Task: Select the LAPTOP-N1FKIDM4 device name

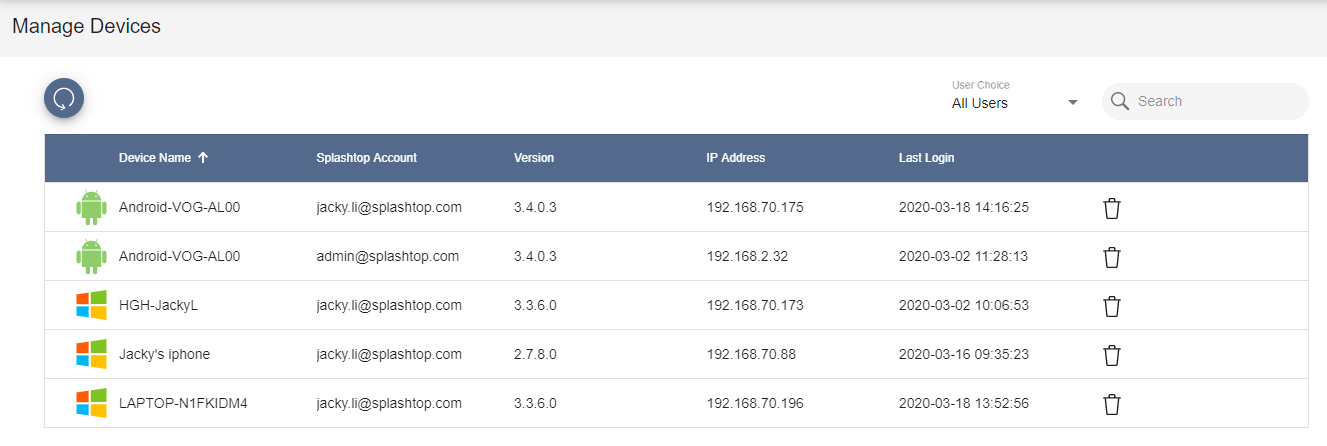Action: (x=183, y=403)
